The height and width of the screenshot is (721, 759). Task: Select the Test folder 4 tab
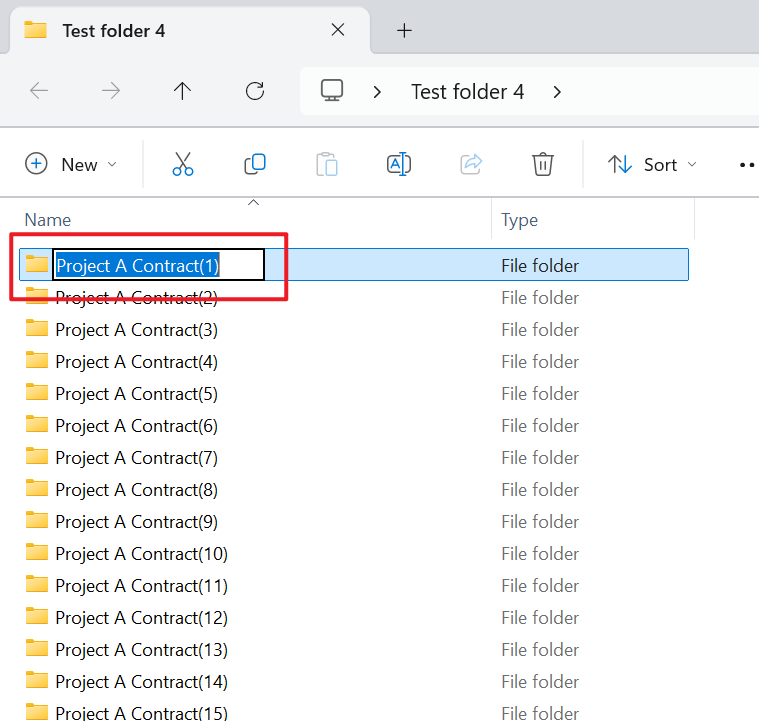click(114, 30)
